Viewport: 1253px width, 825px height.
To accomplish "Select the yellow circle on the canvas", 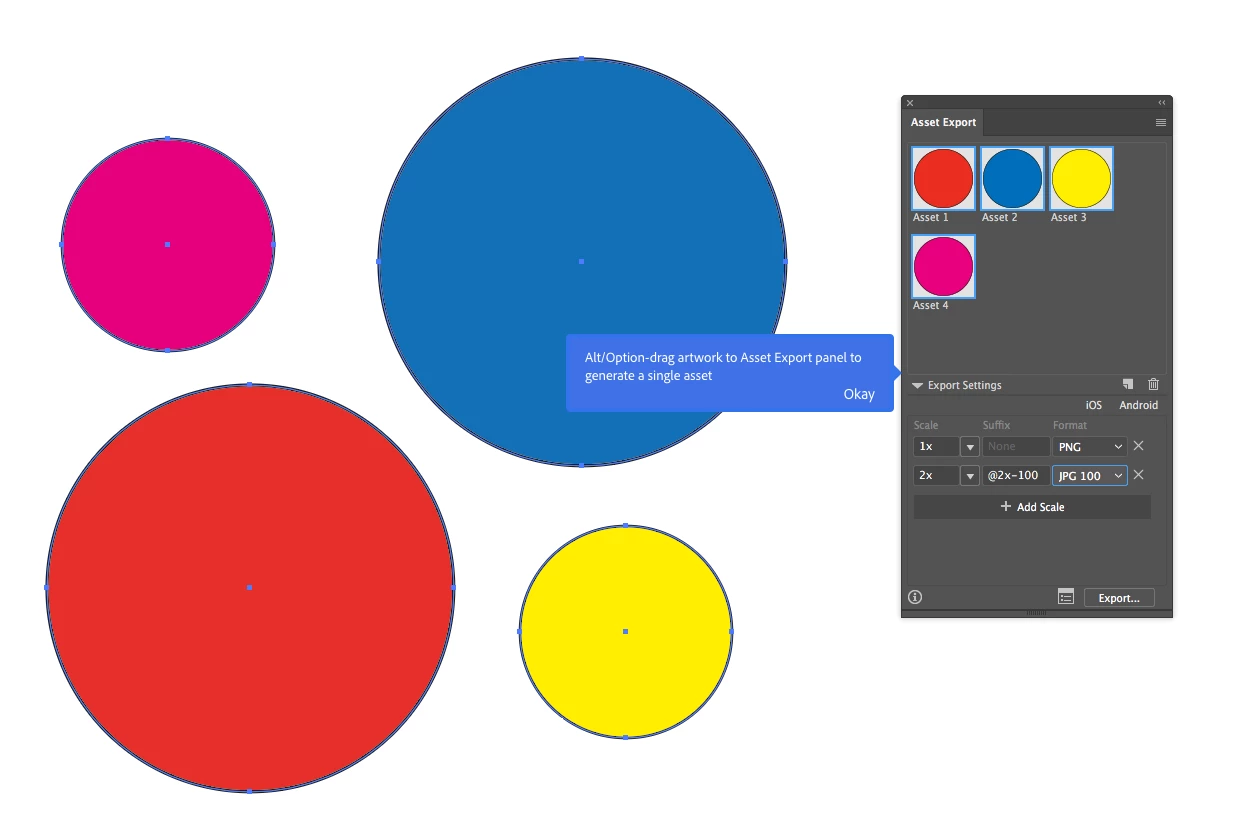I will point(625,631).
